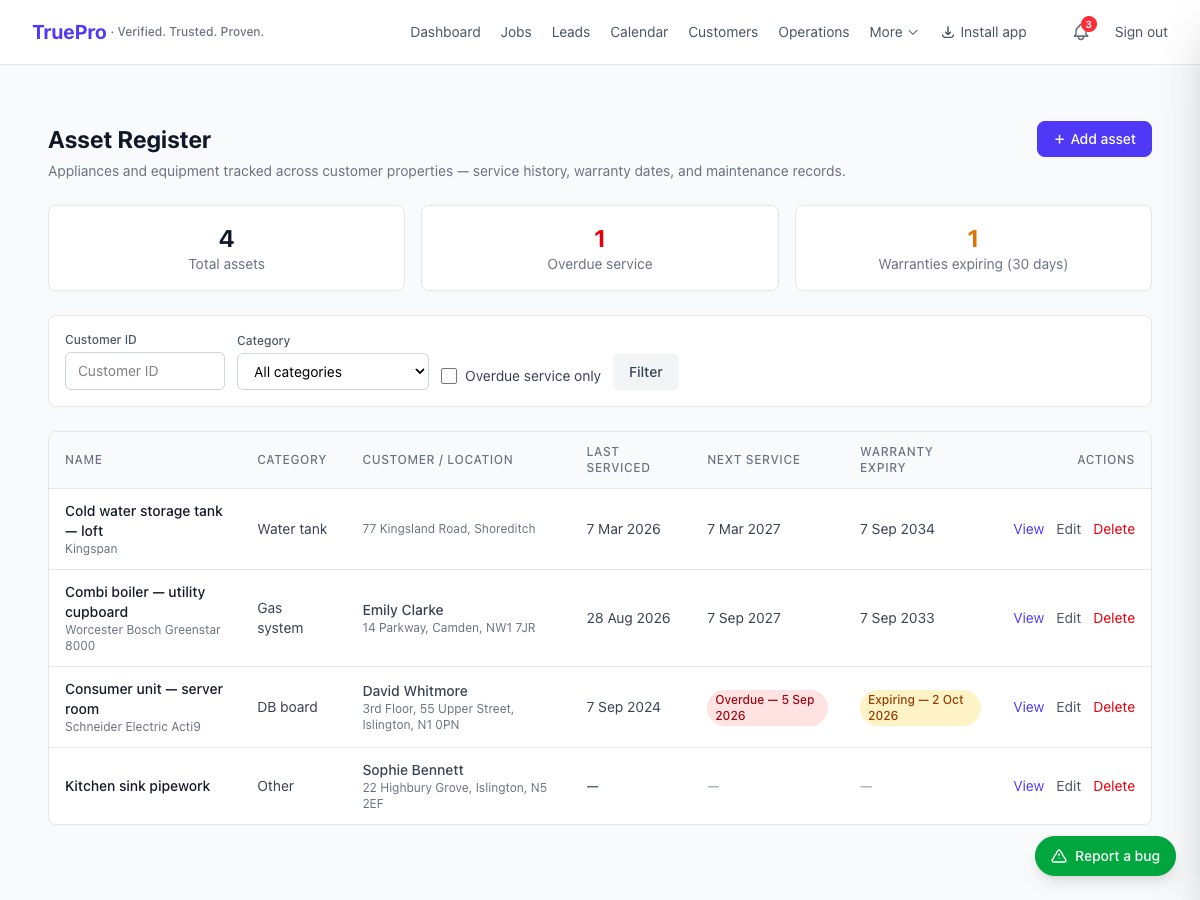The image size is (1200, 900).
Task: Click the NEXT SERVICE column header
Action: pos(754,460)
